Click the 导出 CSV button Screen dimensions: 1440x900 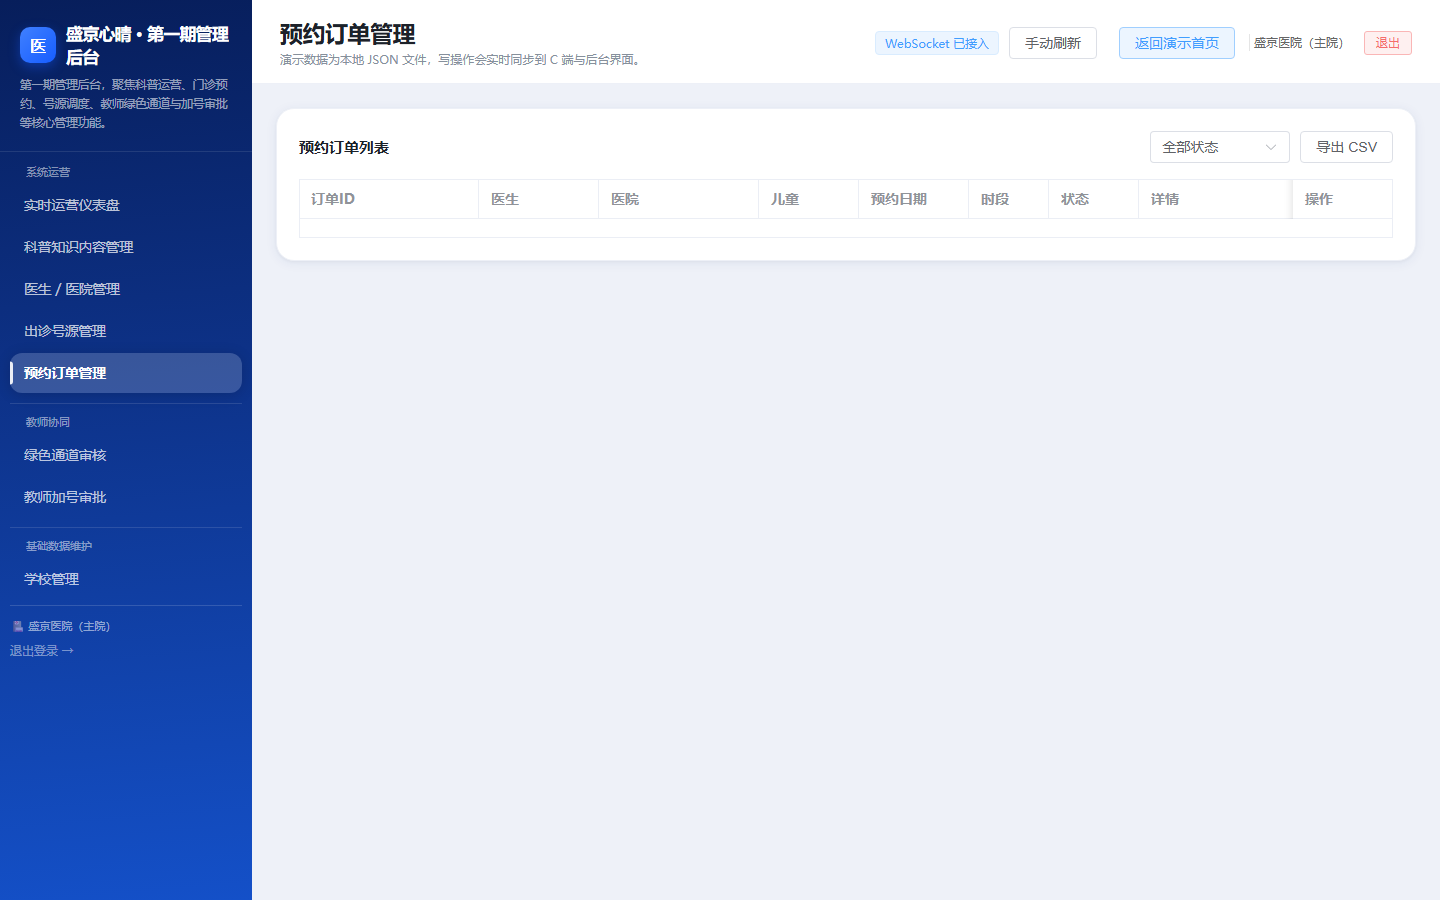(1346, 147)
